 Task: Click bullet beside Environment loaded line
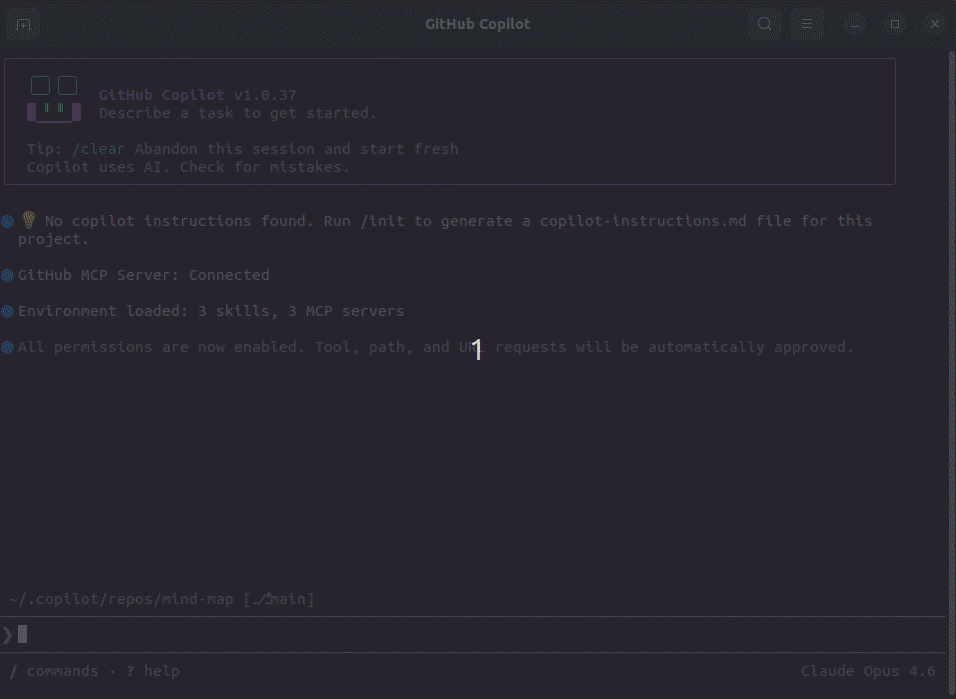pyautogui.click(x=7, y=311)
